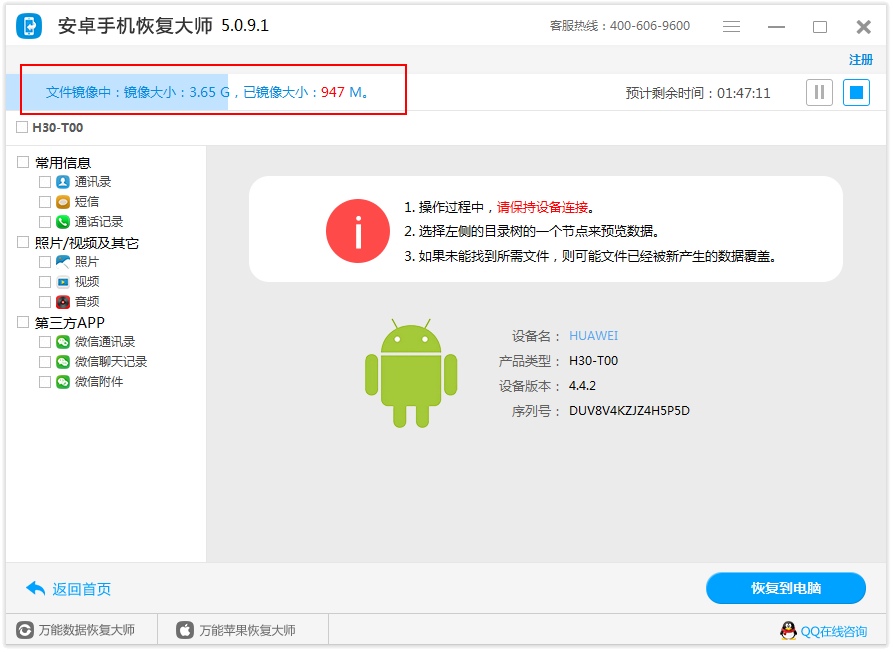This screenshot has width=893, height=652.
Task: Pause the file imaging process
Action: (819, 92)
